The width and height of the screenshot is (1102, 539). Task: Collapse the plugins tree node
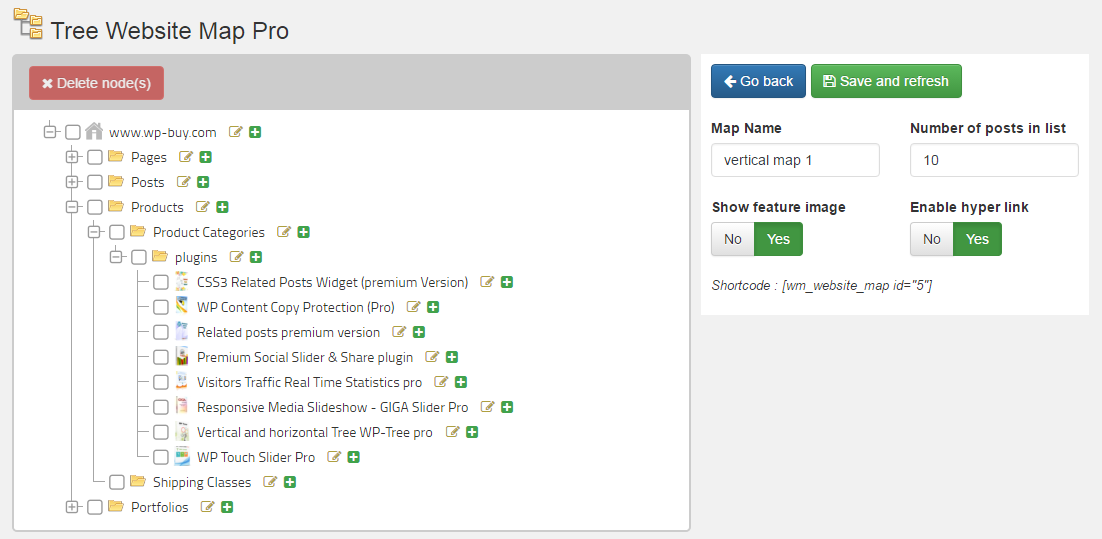116,257
